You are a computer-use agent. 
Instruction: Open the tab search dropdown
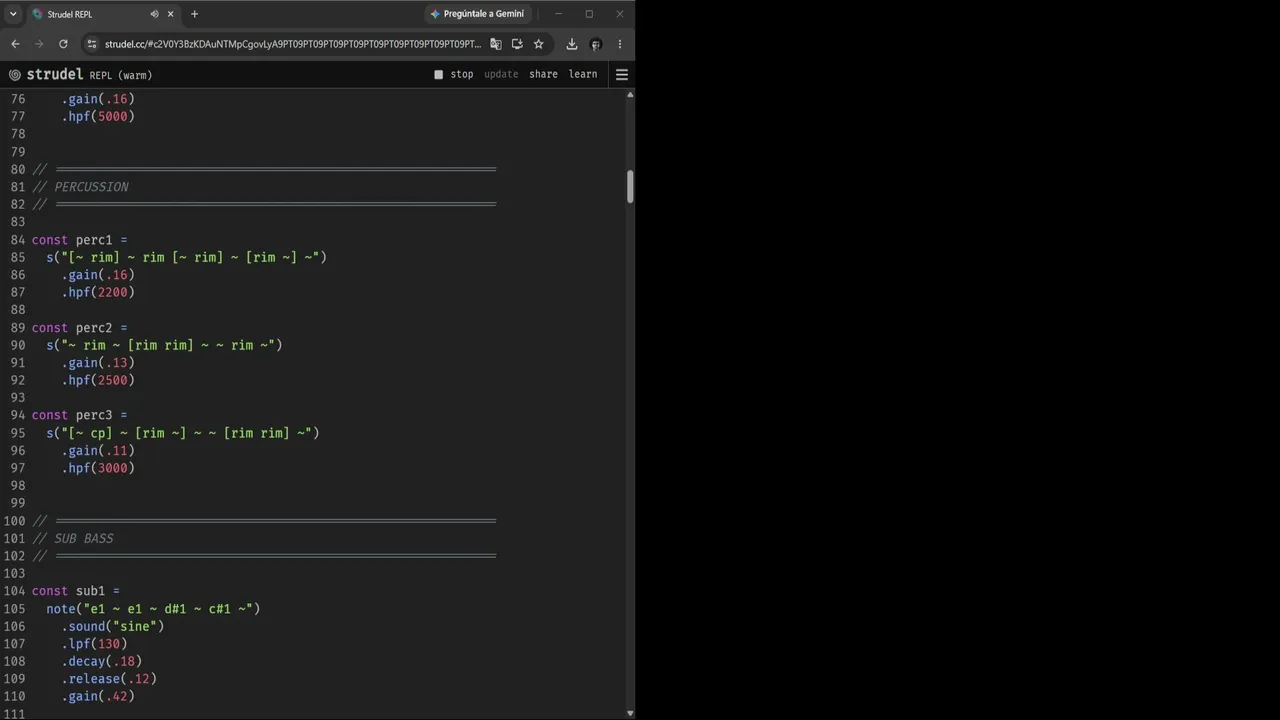(13, 14)
